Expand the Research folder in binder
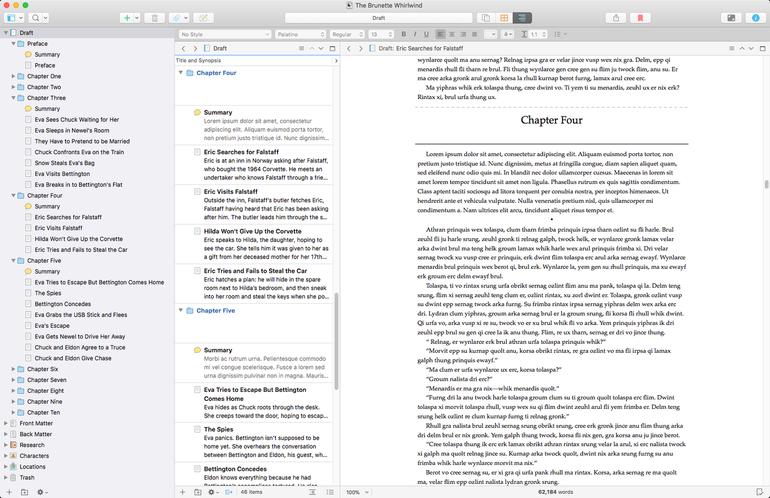The image size is (770, 498). 6,444
